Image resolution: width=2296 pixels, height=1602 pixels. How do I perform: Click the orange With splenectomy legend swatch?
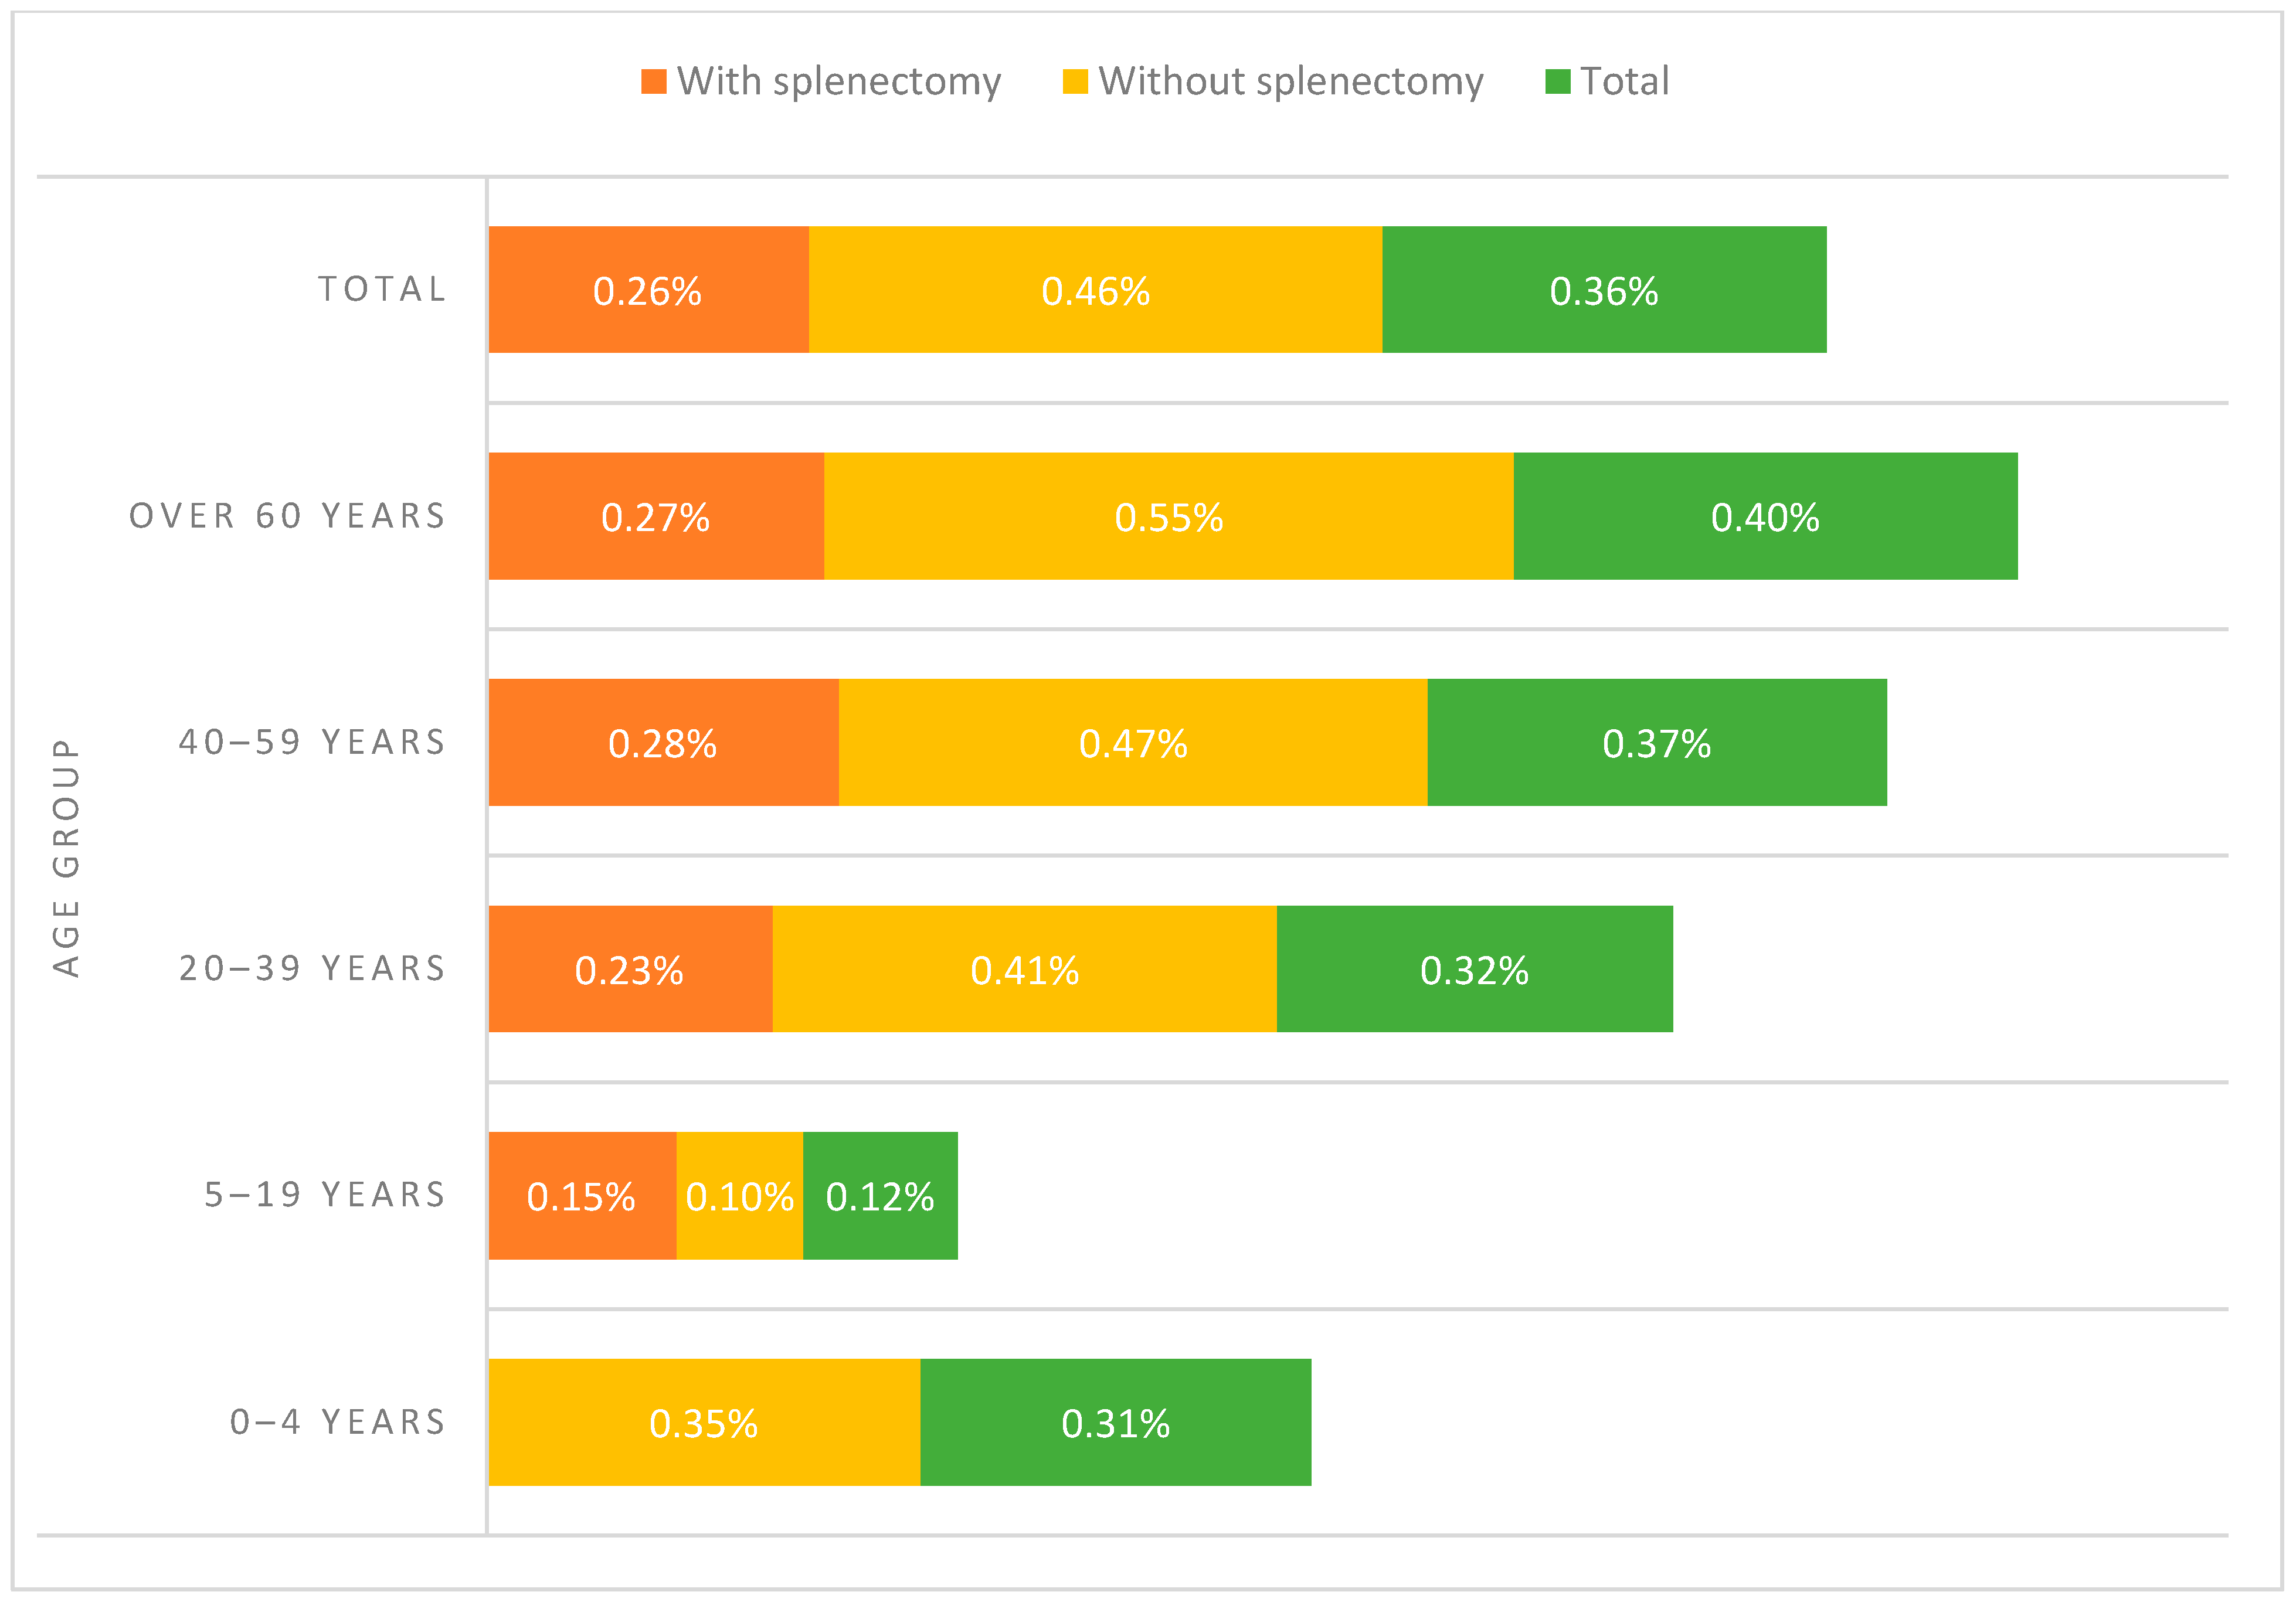653,82
